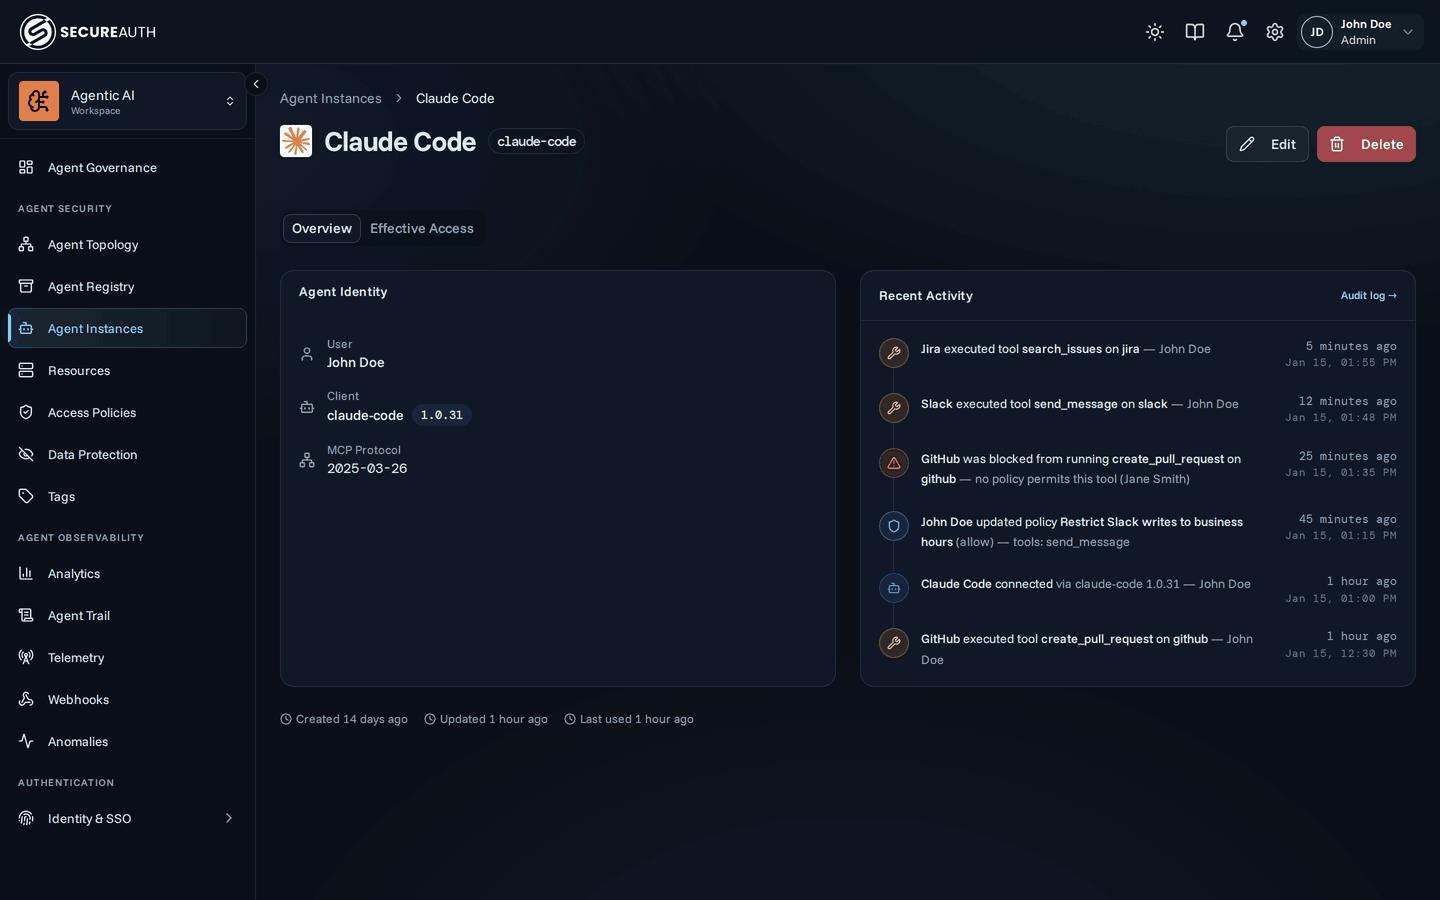Expand the Identity & SSO submenu arrow
The height and width of the screenshot is (900, 1440).
click(229, 818)
